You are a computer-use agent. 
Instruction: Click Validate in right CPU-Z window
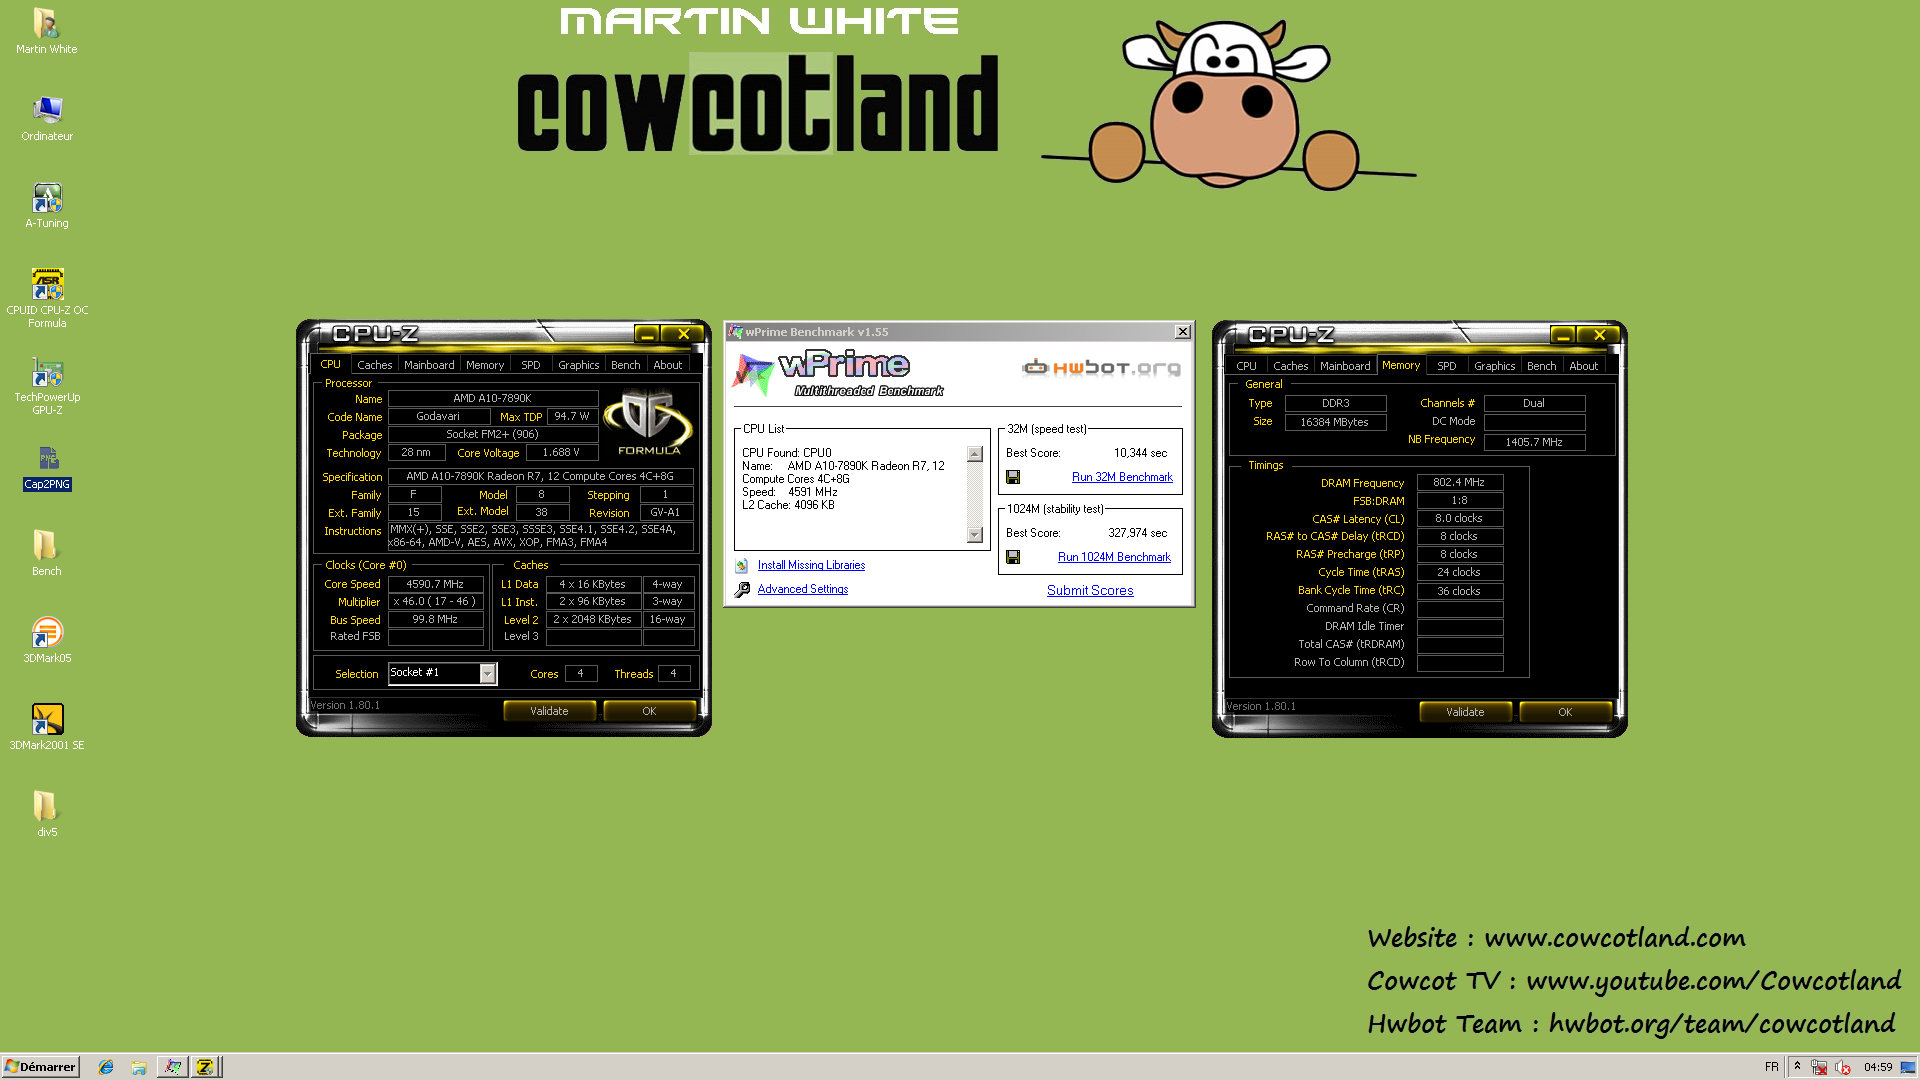tap(1465, 713)
